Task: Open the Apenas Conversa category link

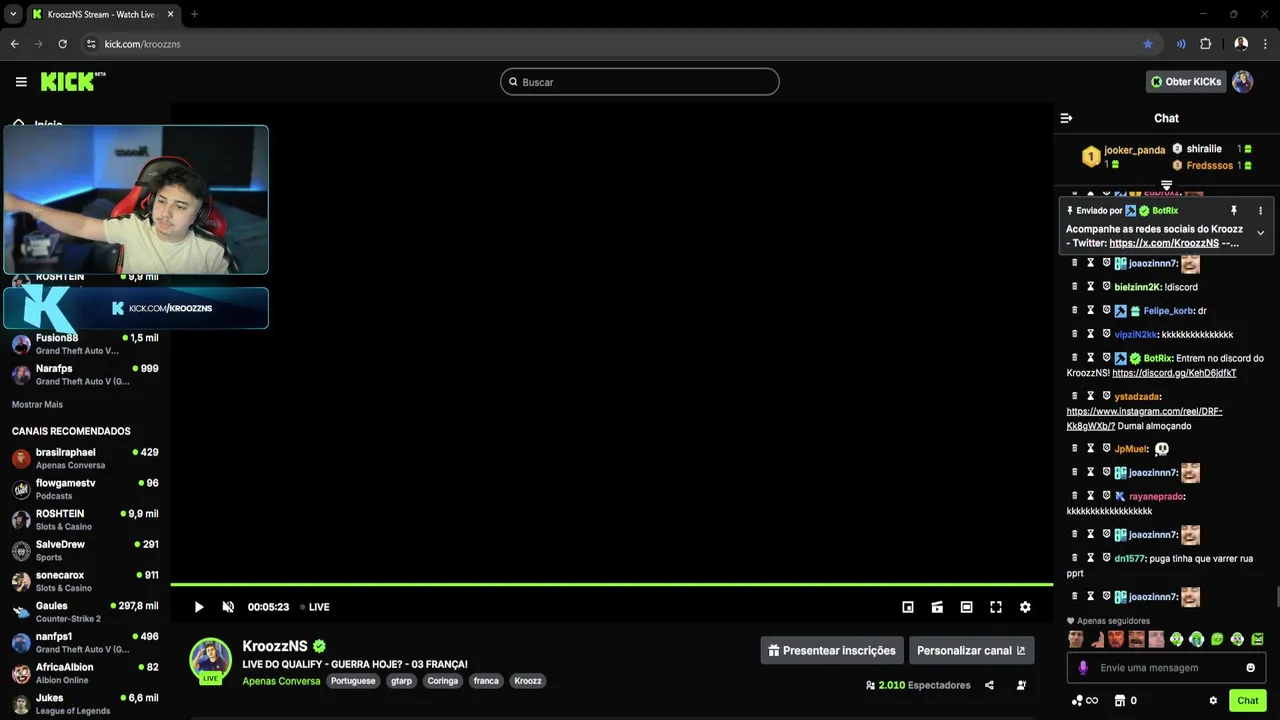Action: coord(281,681)
